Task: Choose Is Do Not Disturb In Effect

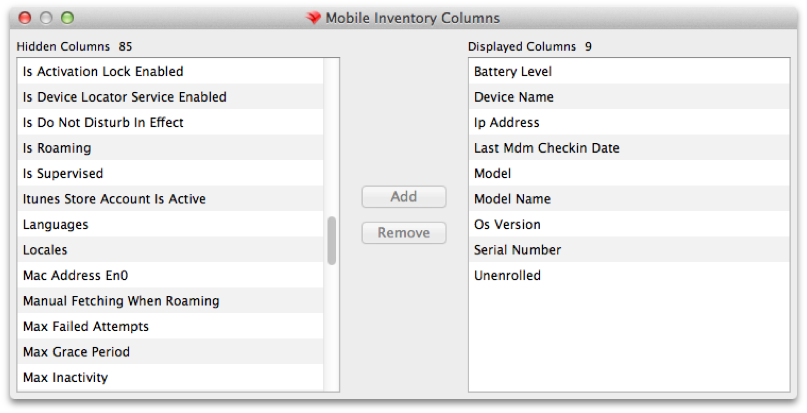Action: point(170,122)
